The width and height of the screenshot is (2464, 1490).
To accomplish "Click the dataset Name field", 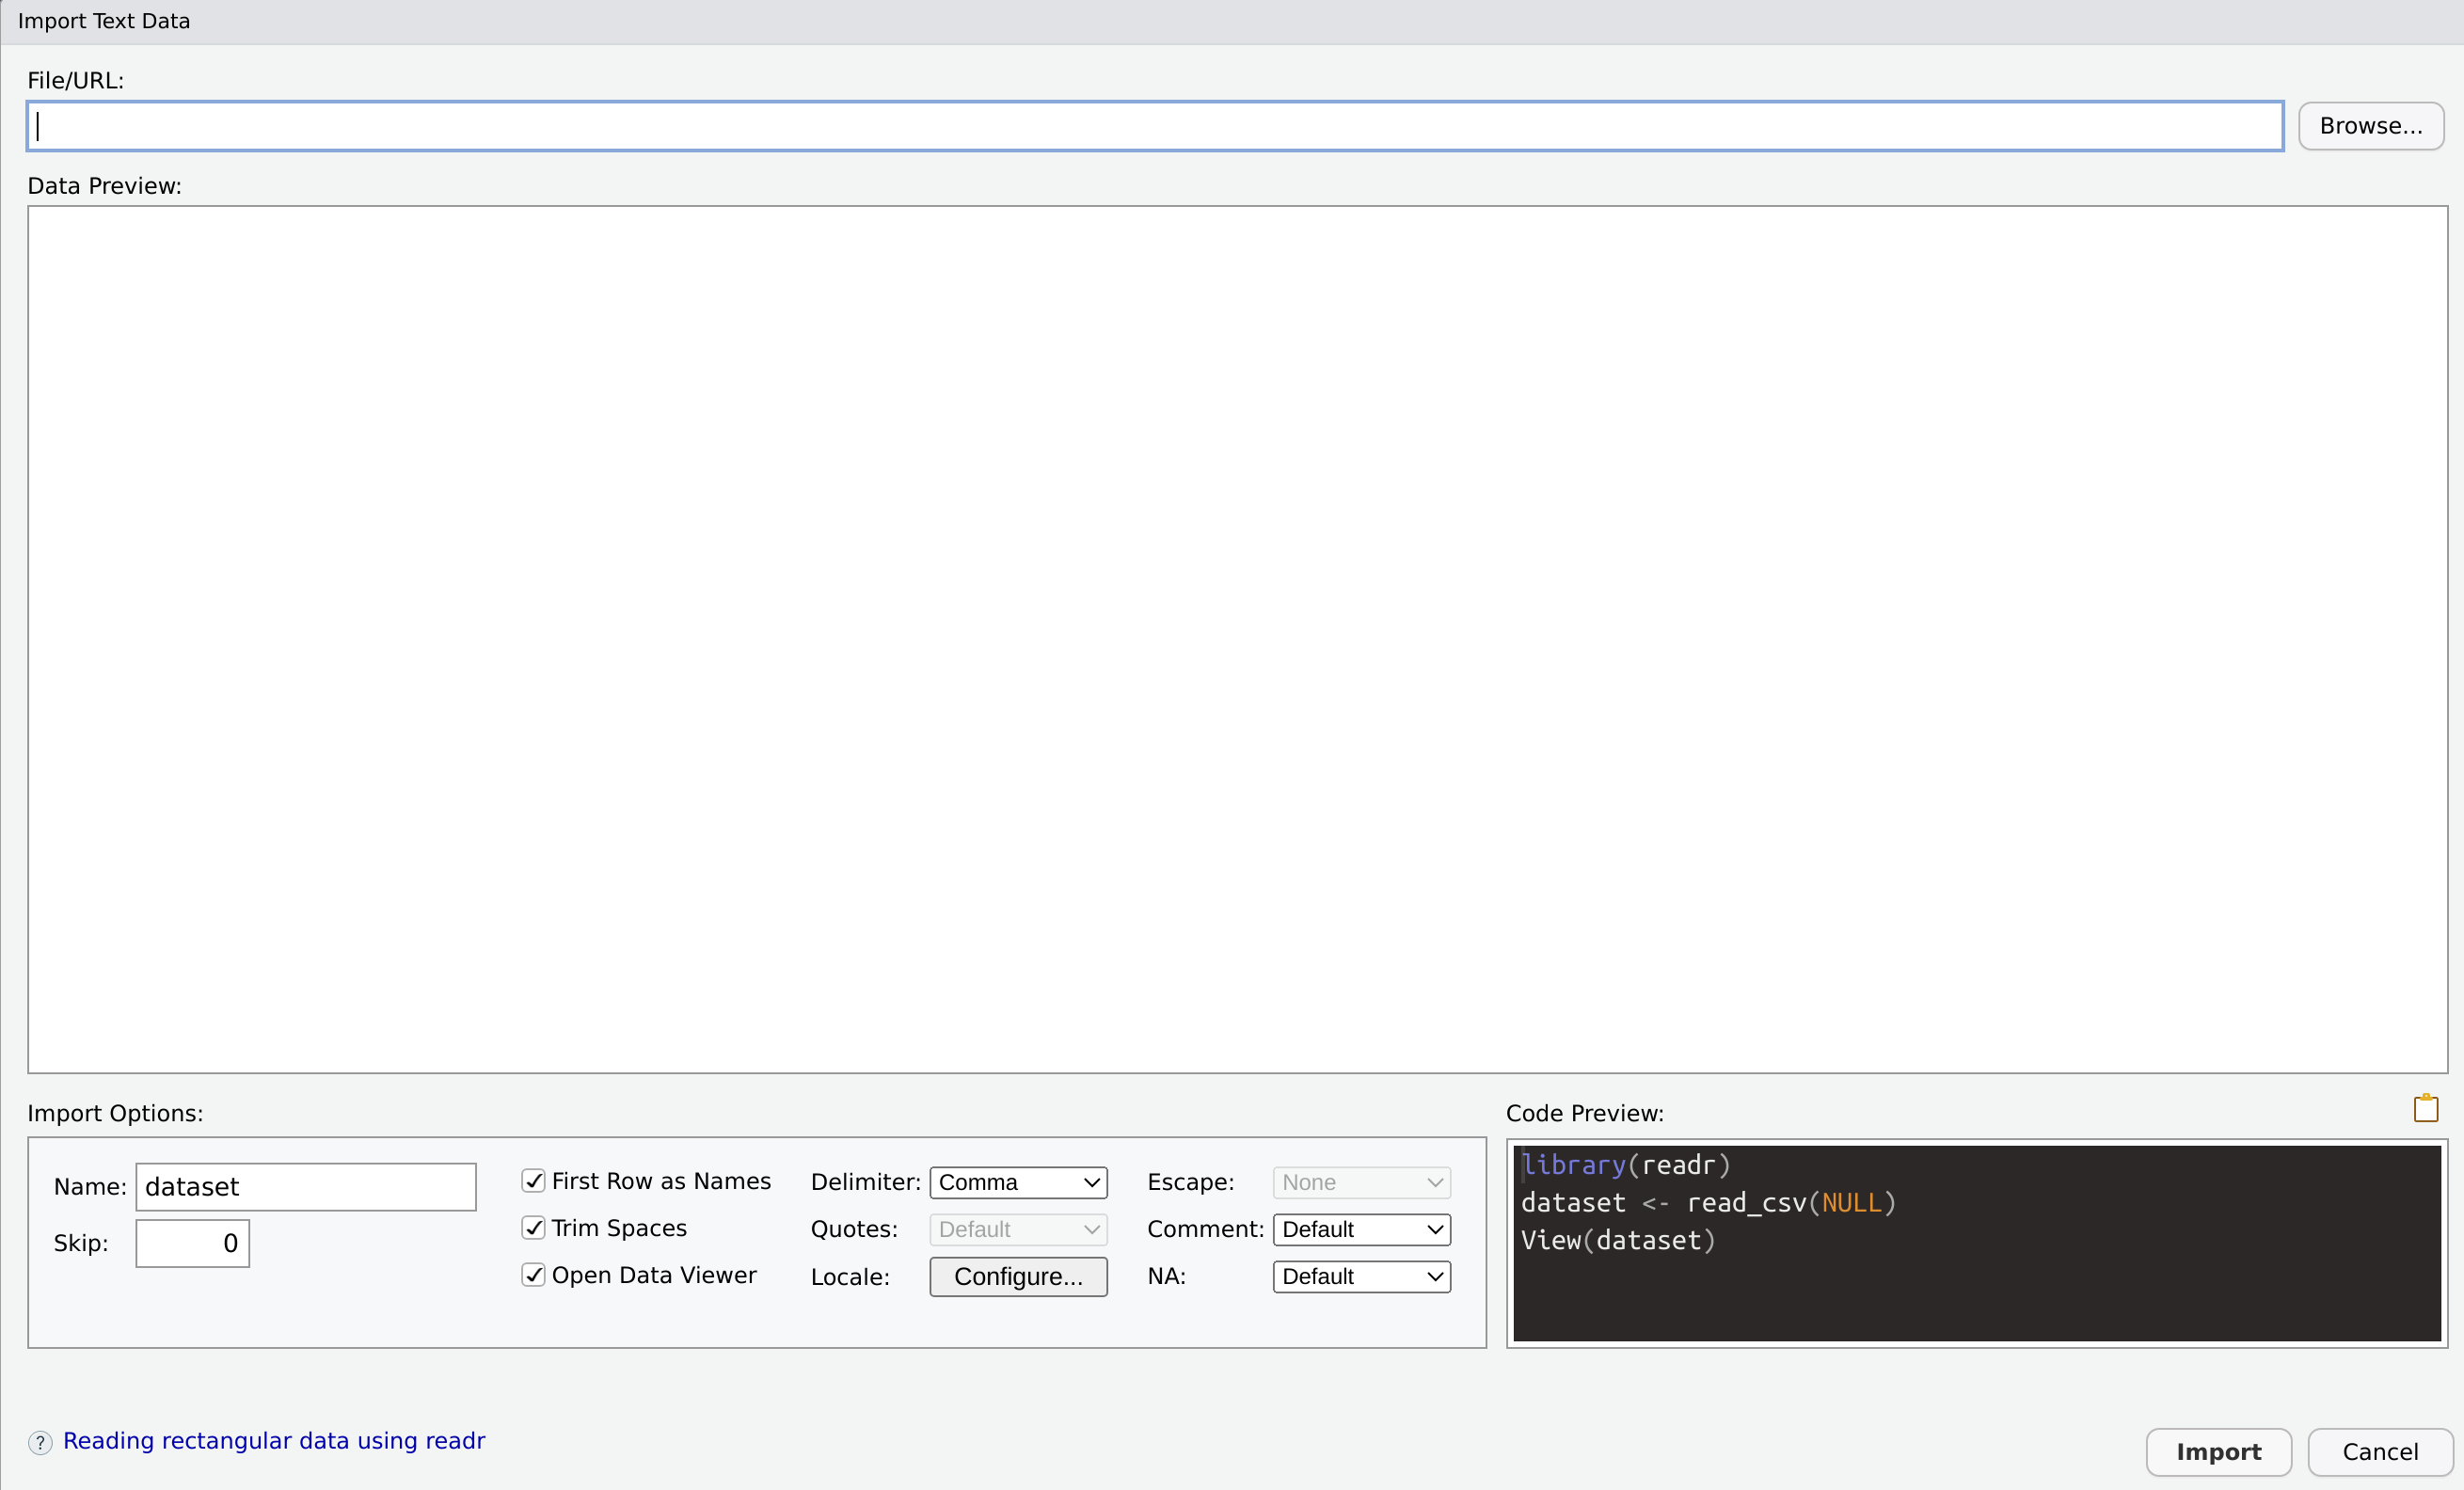I will coord(305,1187).
